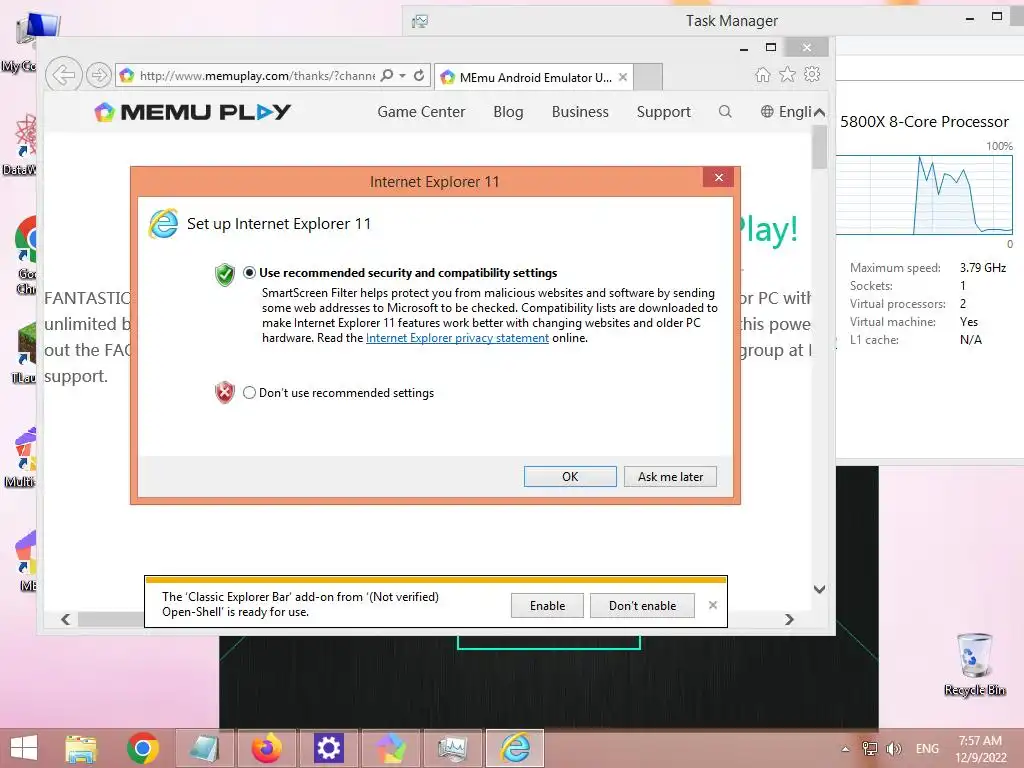The height and width of the screenshot is (768, 1024).
Task: Click Internet Explorer taskbar icon
Action: 515,748
